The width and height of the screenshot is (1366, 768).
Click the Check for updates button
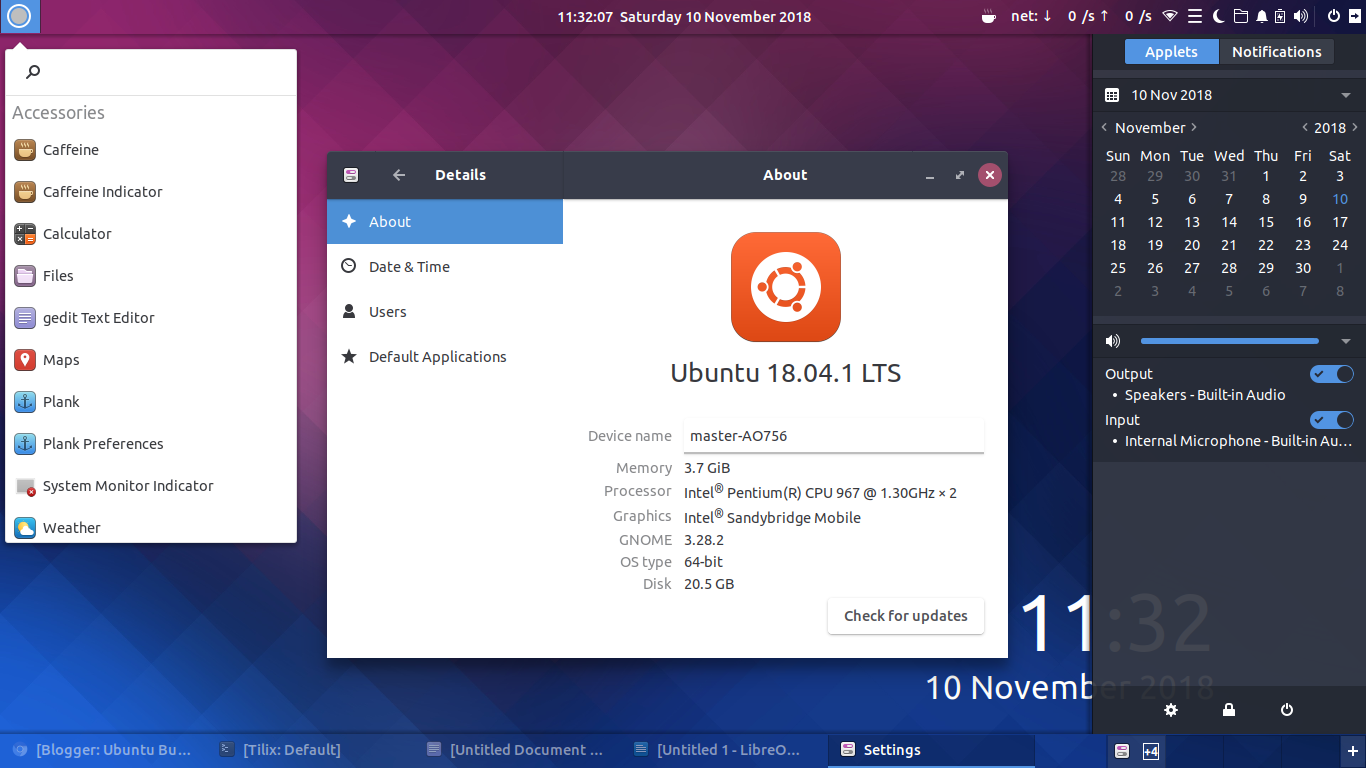point(906,616)
